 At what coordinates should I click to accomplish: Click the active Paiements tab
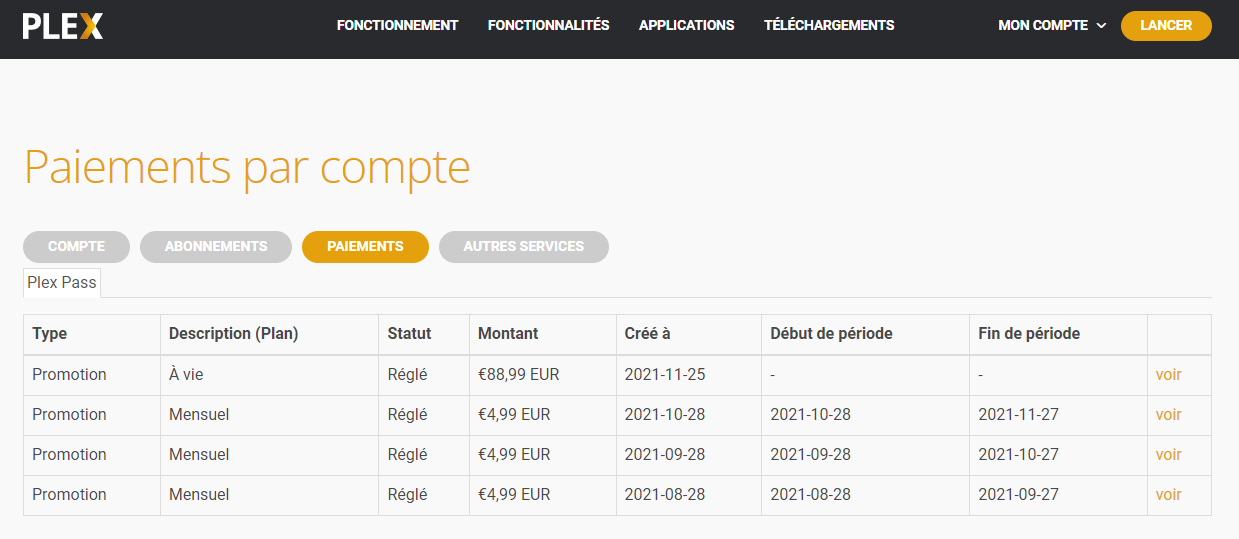tap(365, 247)
